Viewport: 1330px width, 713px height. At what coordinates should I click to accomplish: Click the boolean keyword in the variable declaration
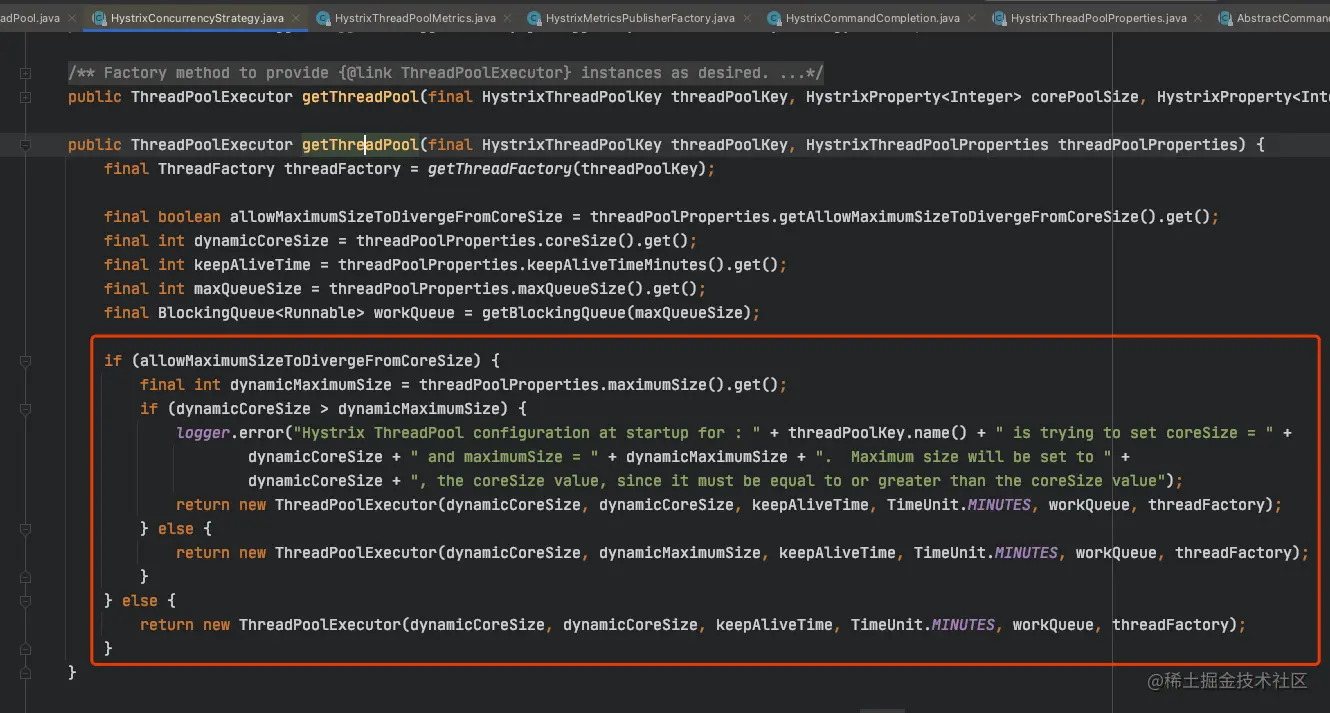tap(189, 217)
